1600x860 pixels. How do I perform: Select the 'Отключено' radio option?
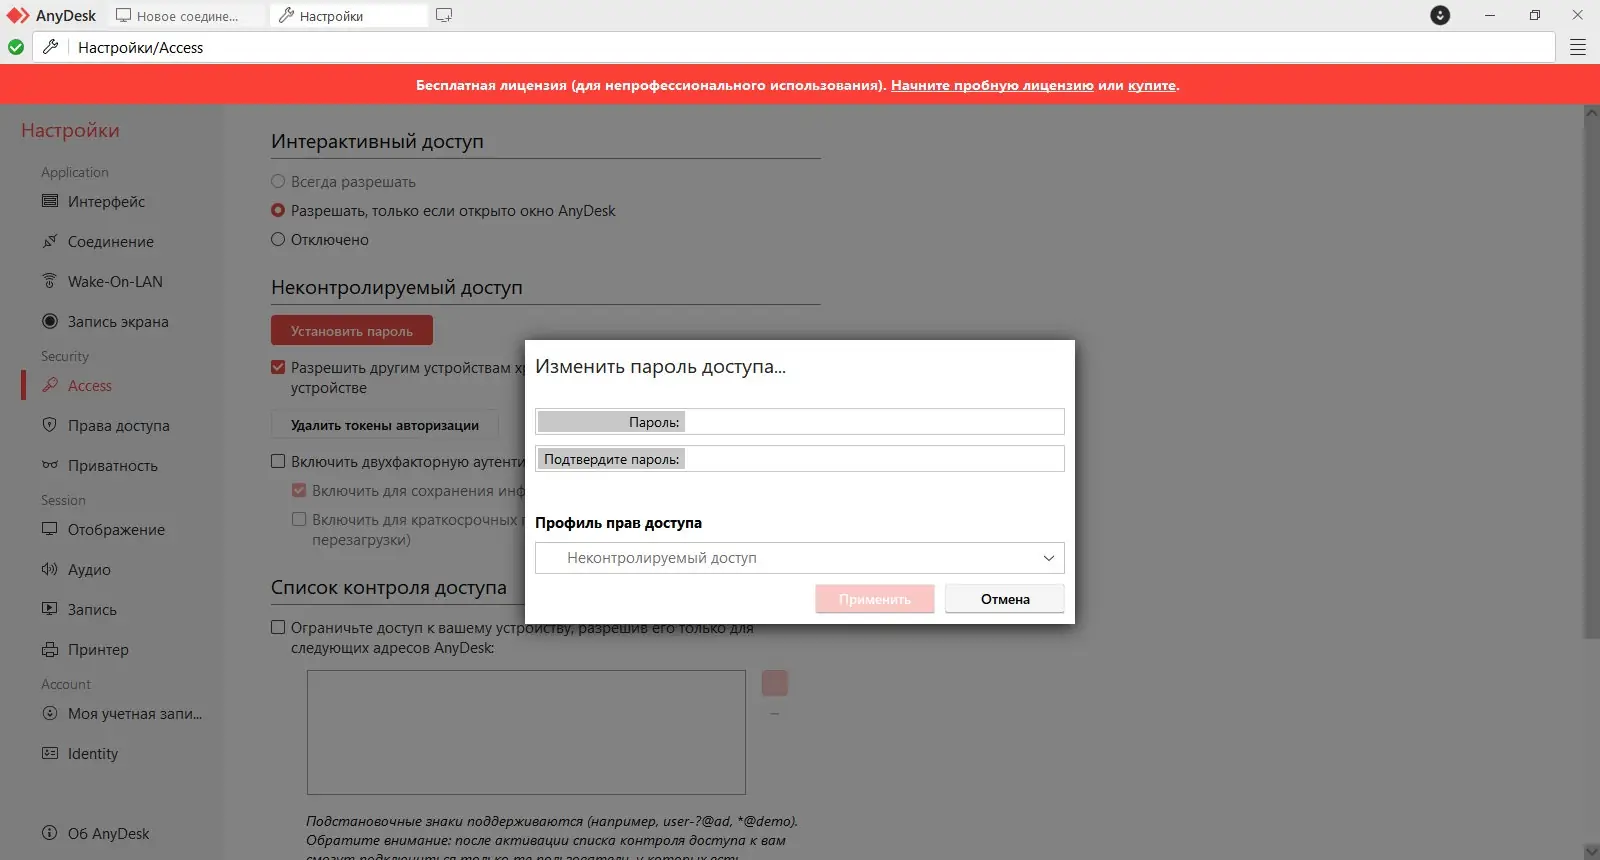click(x=278, y=239)
